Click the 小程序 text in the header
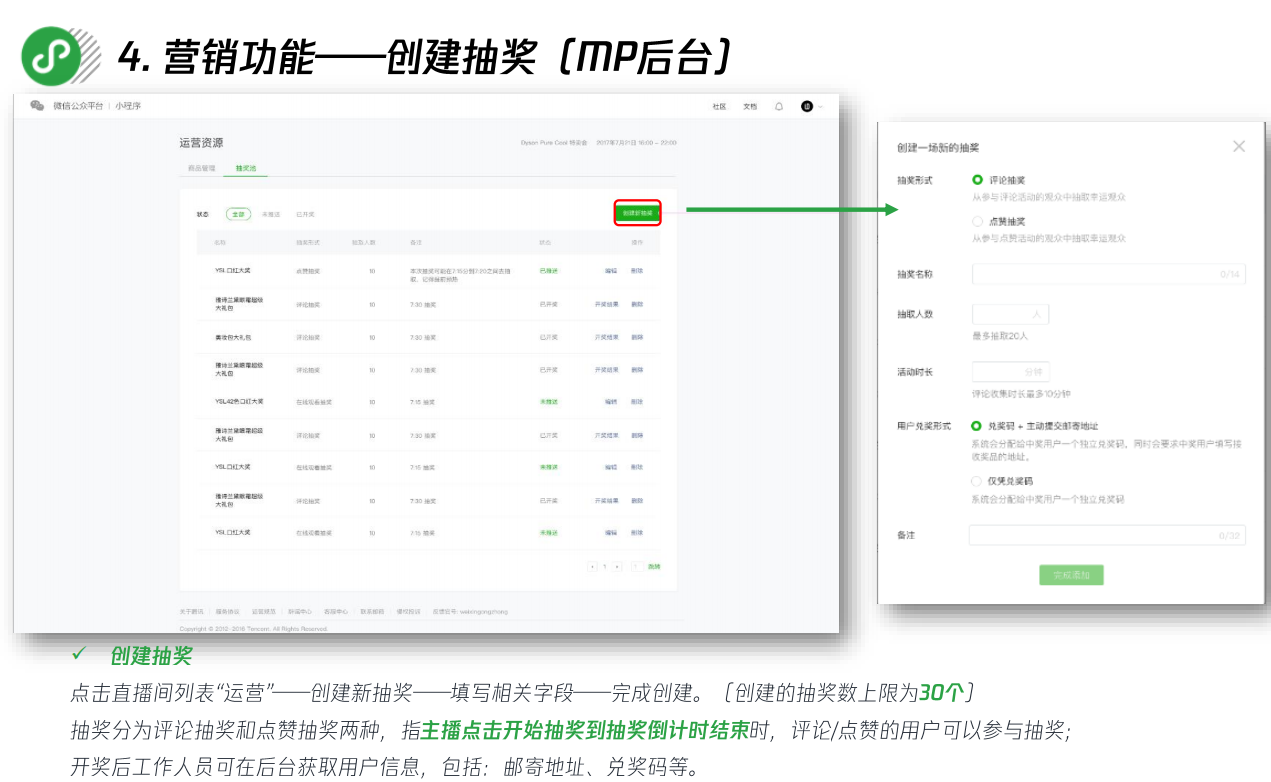 click(128, 106)
